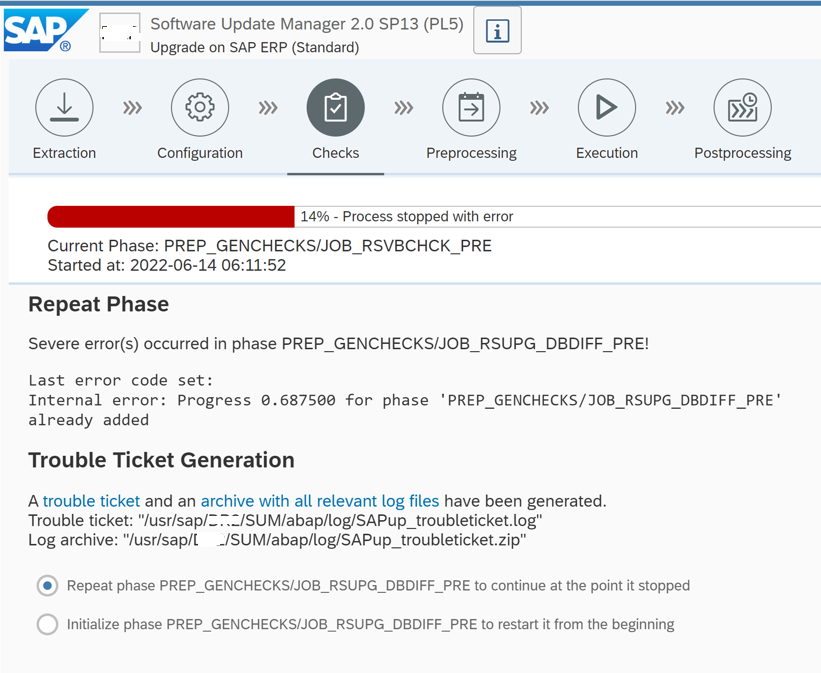Click the chevron arrows between Preprocessing and Execution
The image size is (821, 673).
pos(539,108)
